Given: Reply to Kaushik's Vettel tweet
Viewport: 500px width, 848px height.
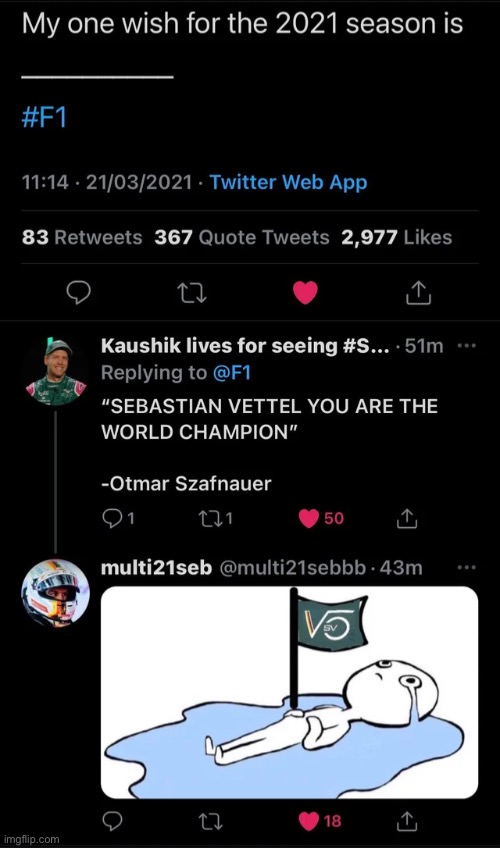Looking at the screenshot, I should (x=118, y=519).
